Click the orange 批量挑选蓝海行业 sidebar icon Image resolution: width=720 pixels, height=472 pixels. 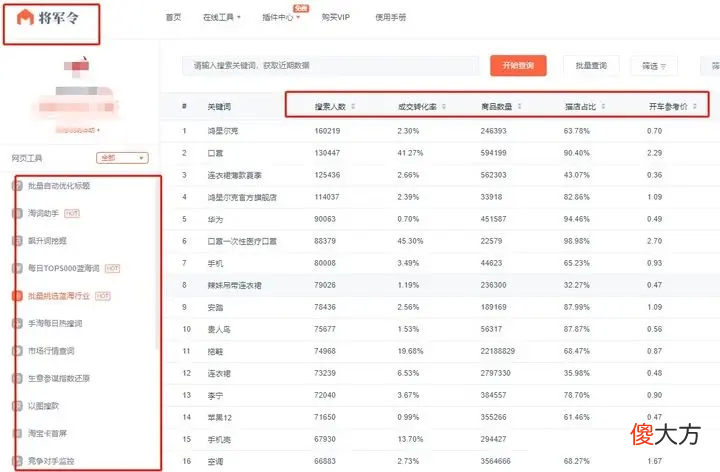[17, 296]
